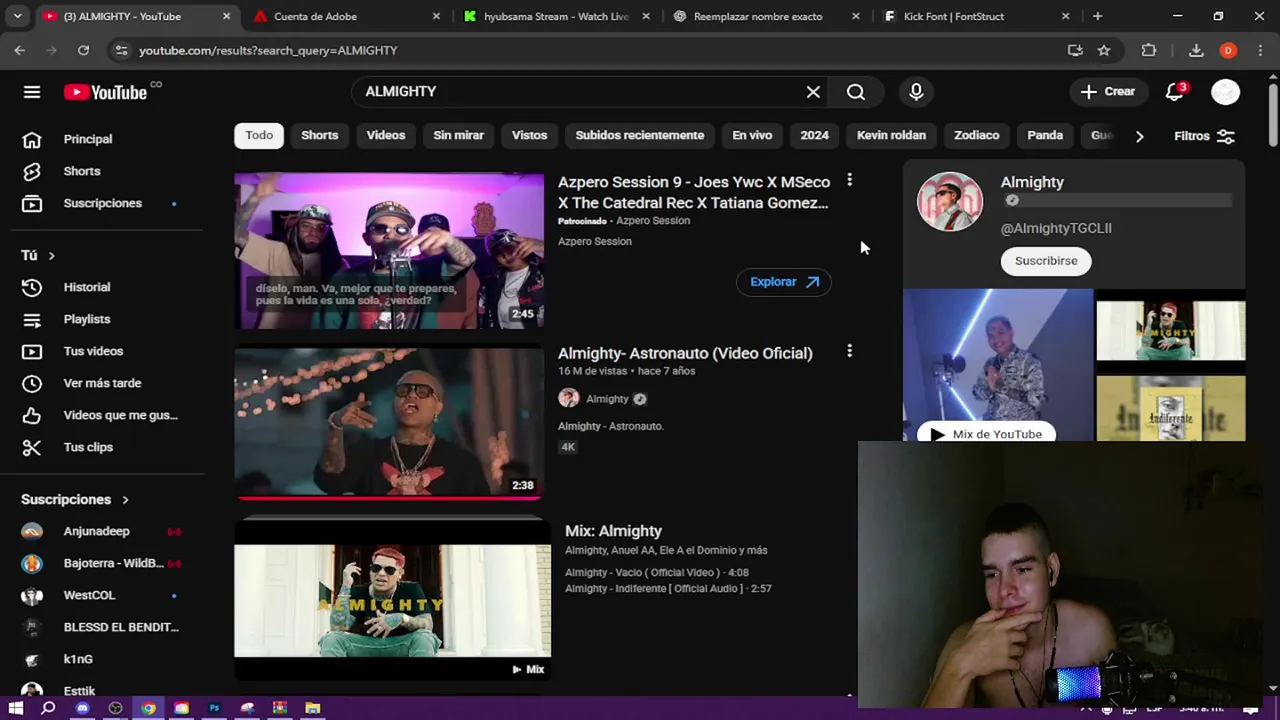Open Photoshop from the taskbar
Image resolution: width=1280 pixels, height=720 pixels.
tap(214, 708)
